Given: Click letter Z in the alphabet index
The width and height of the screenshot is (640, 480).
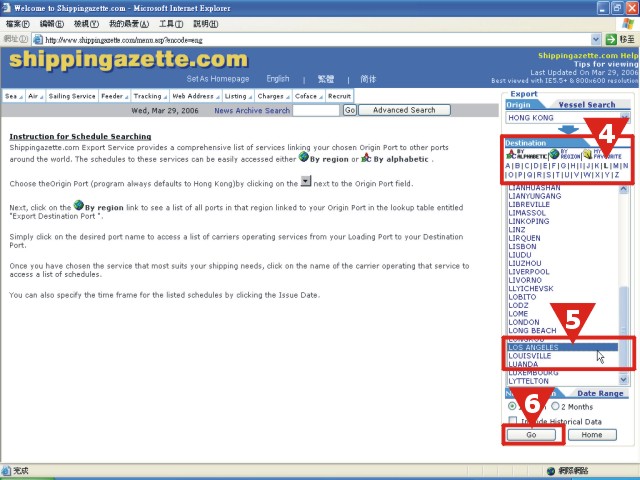Looking at the screenshot, I should (x=617, y=175).
